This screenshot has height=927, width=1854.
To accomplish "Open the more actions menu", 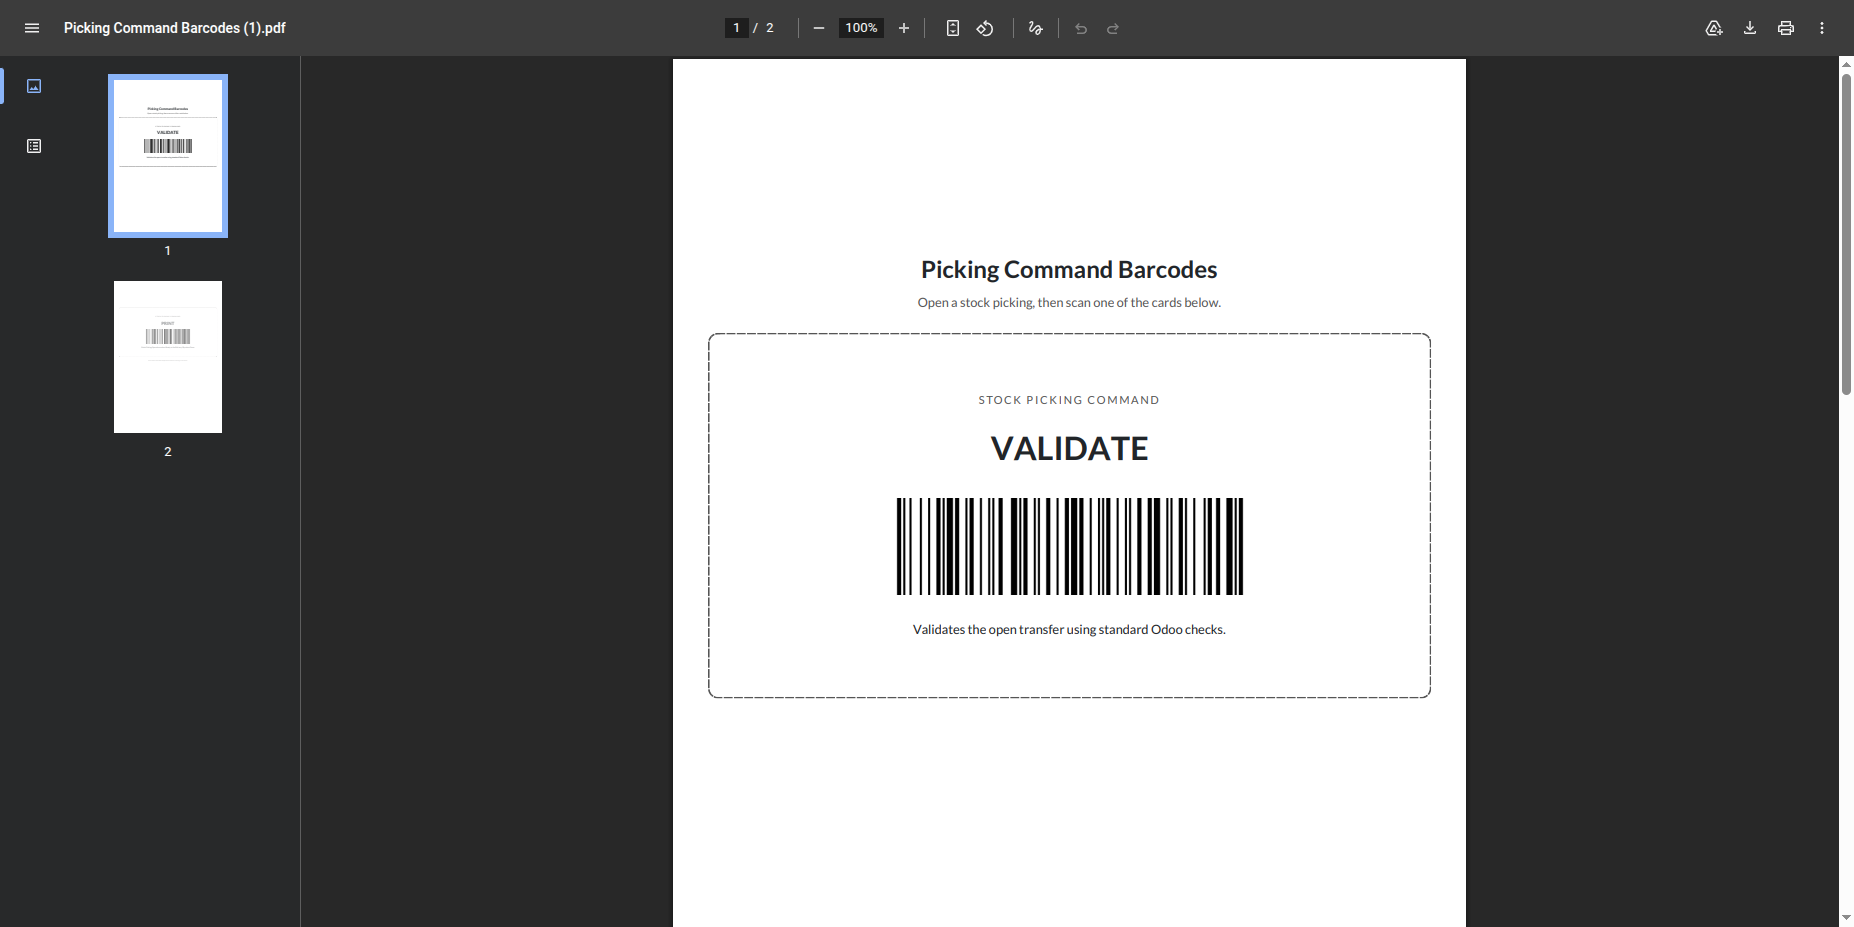I will pyautogui.click(x=1822, y=28).
